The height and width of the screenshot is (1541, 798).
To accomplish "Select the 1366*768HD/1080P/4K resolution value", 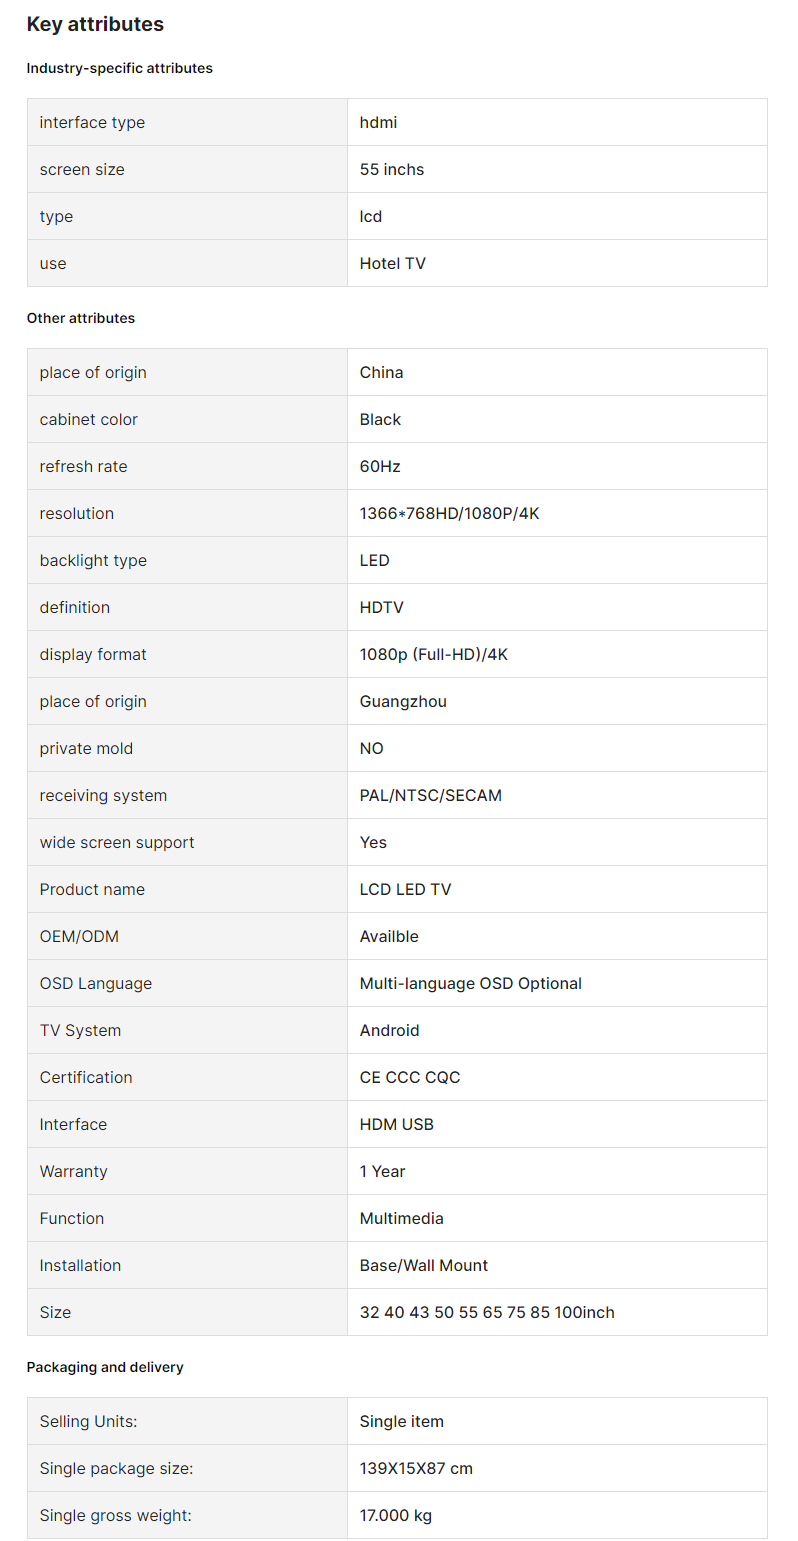I will [450, 513].
